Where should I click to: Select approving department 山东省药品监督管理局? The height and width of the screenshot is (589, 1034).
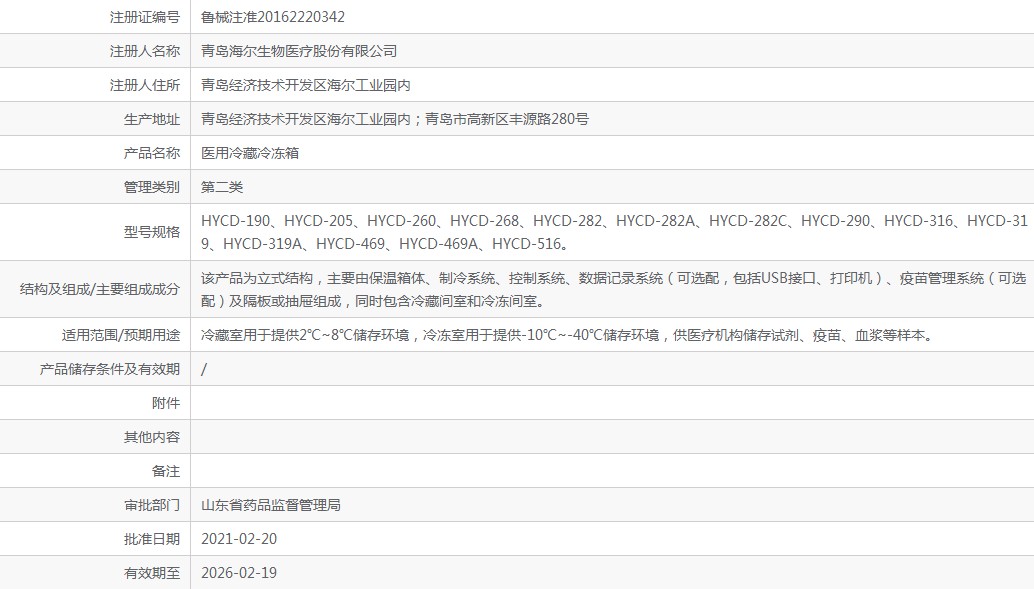pos(271,505)
